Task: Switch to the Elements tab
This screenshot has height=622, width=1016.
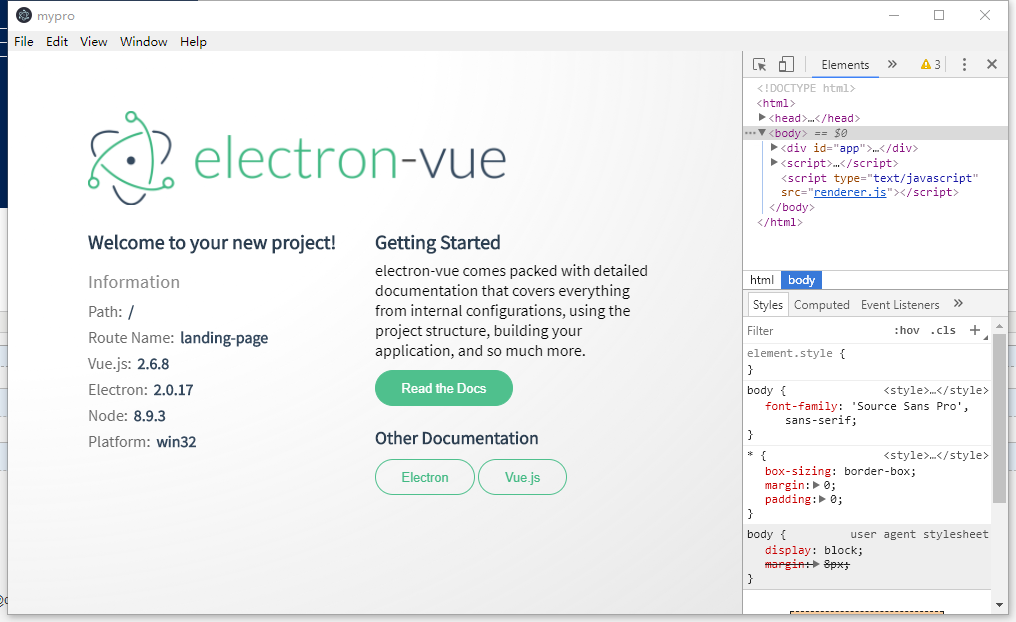Action: pyautogui.click(x=845, y=65)
